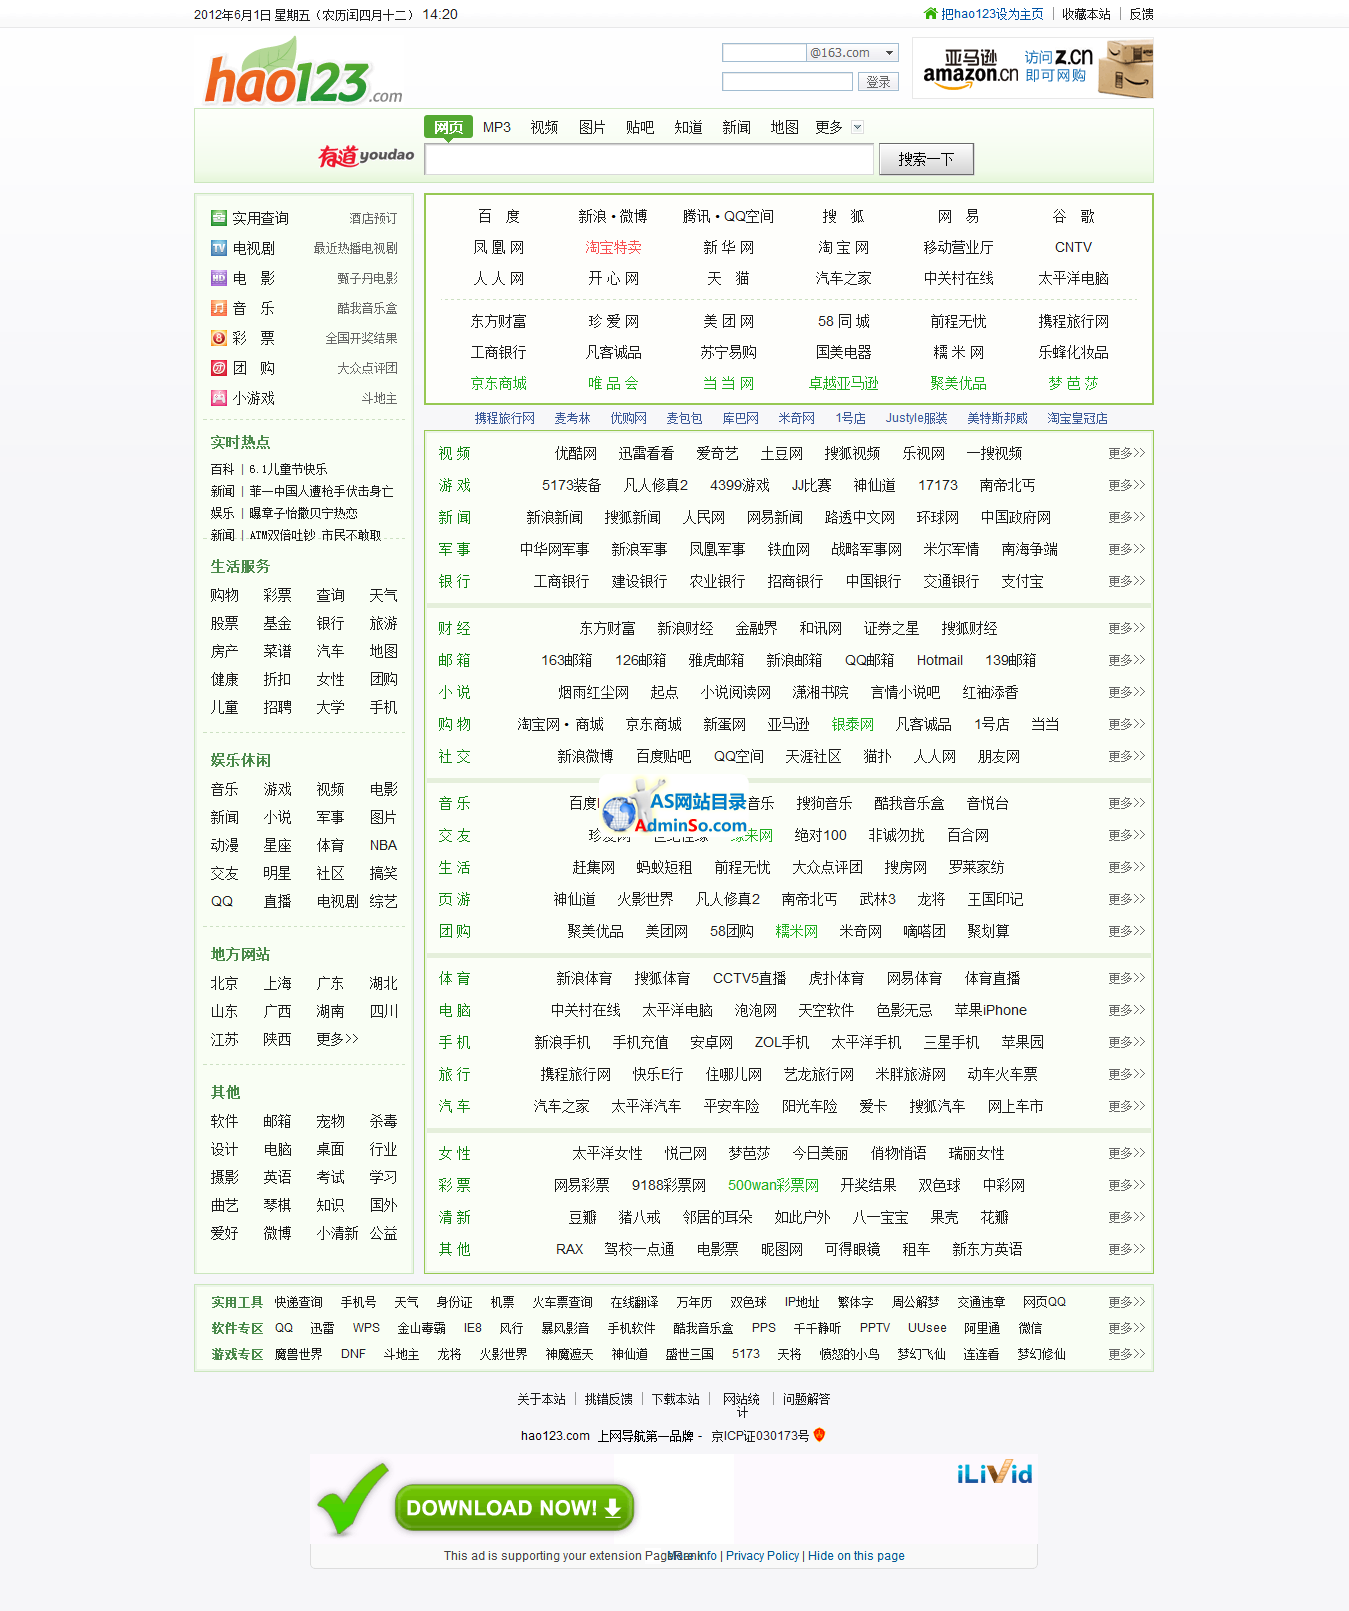Click the DOWNLOAD NOW! button

click(514, 1507)
